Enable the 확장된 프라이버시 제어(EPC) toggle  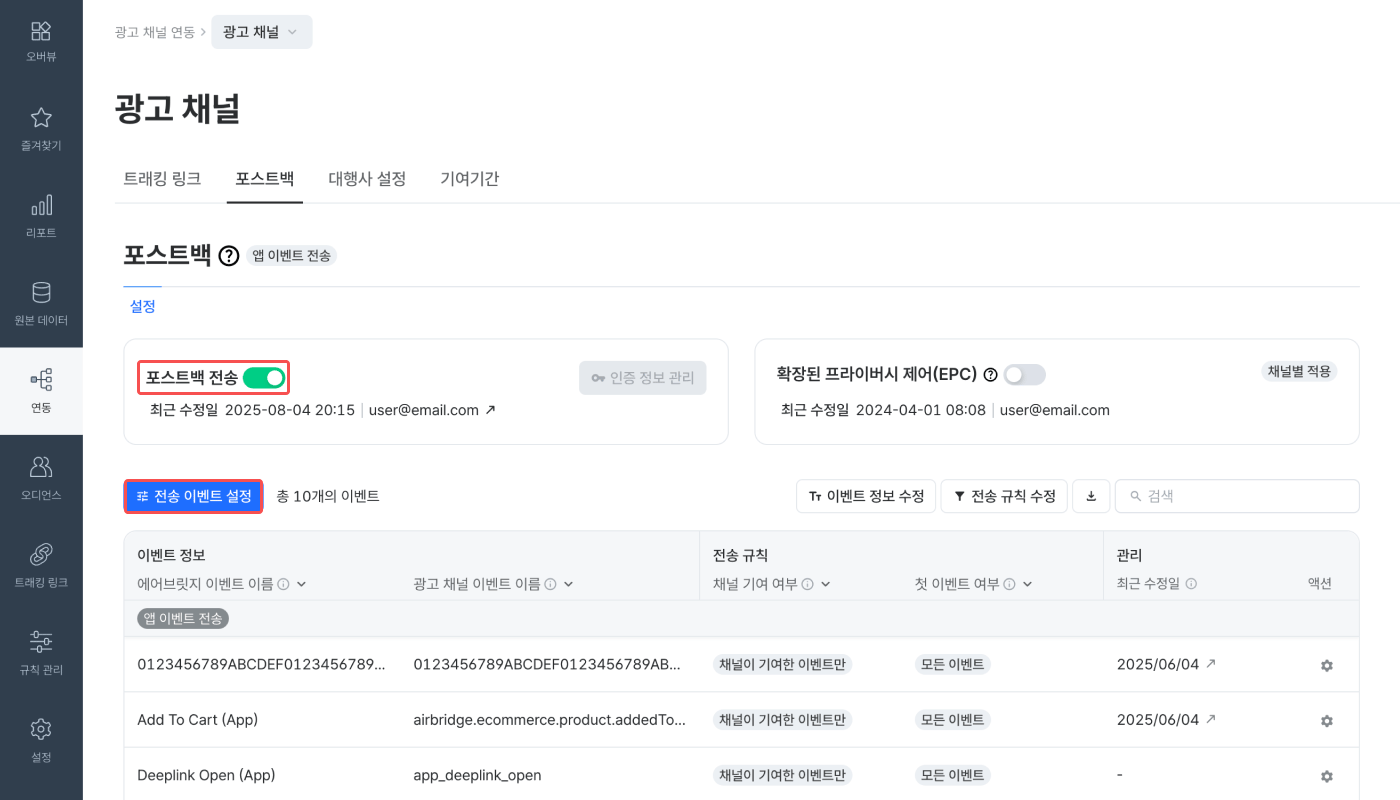click(x=1024, y=375)
